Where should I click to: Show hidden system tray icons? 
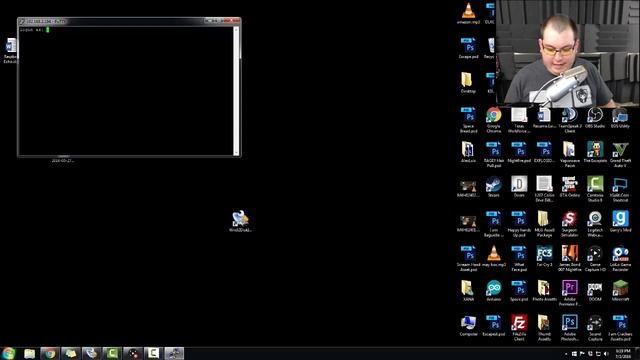[566, 354]
